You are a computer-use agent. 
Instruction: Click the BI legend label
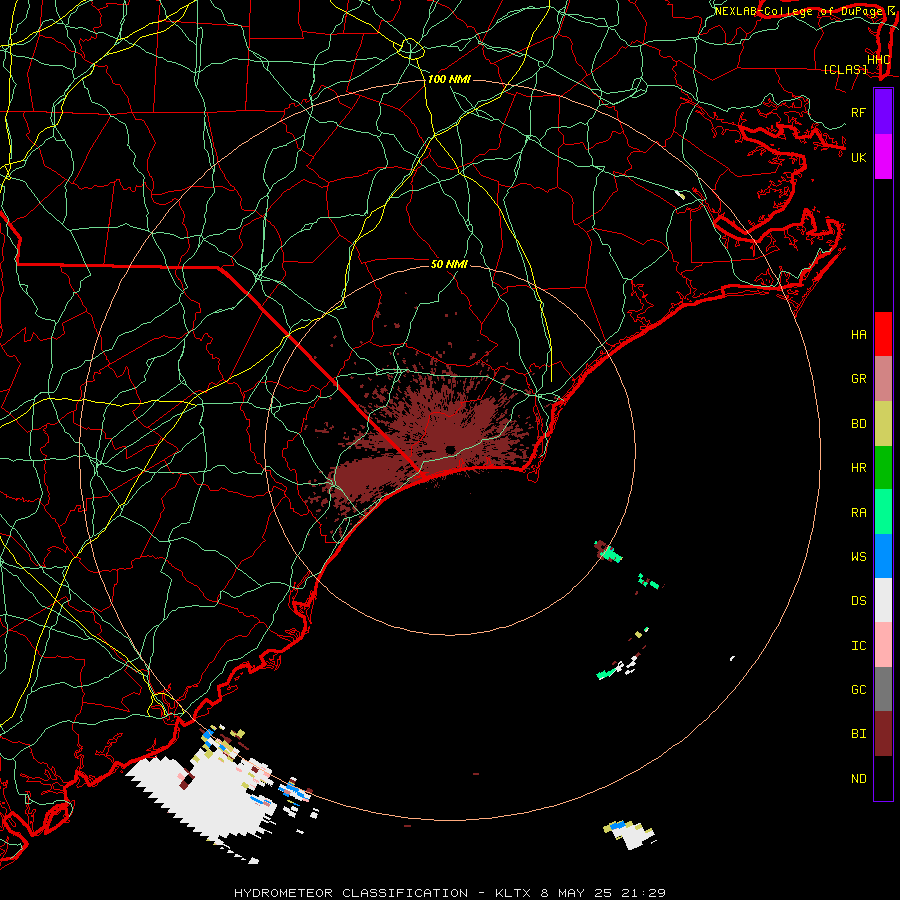(x=858, y=734)
